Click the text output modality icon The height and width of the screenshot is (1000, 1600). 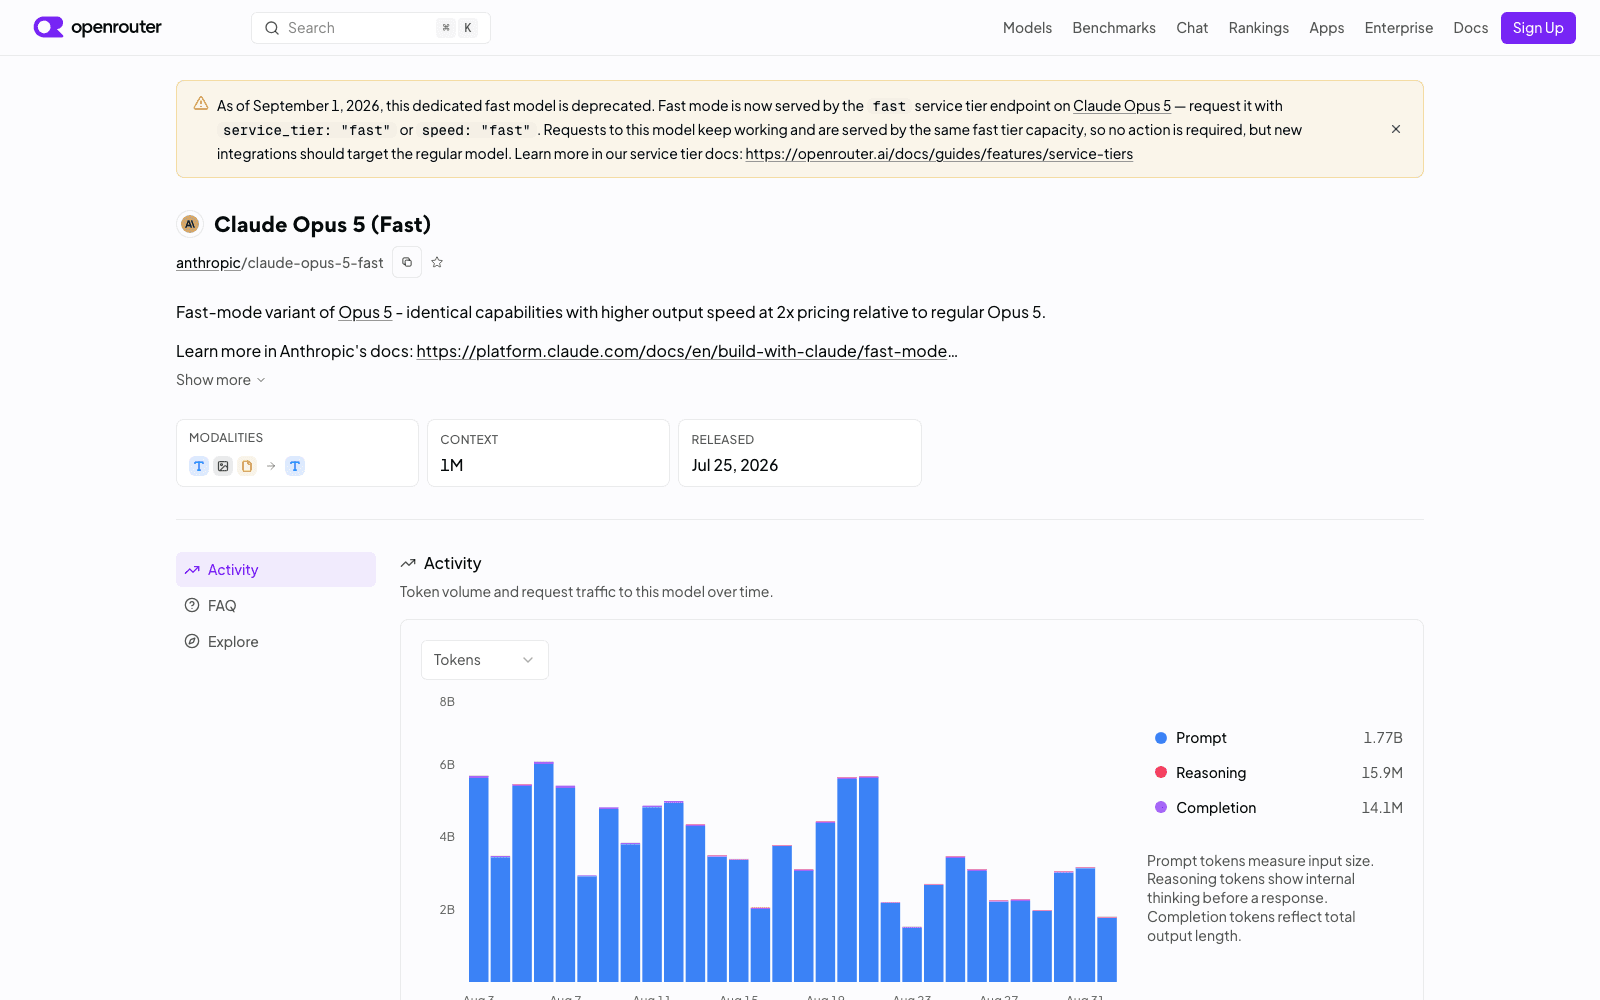pos(295,466)
